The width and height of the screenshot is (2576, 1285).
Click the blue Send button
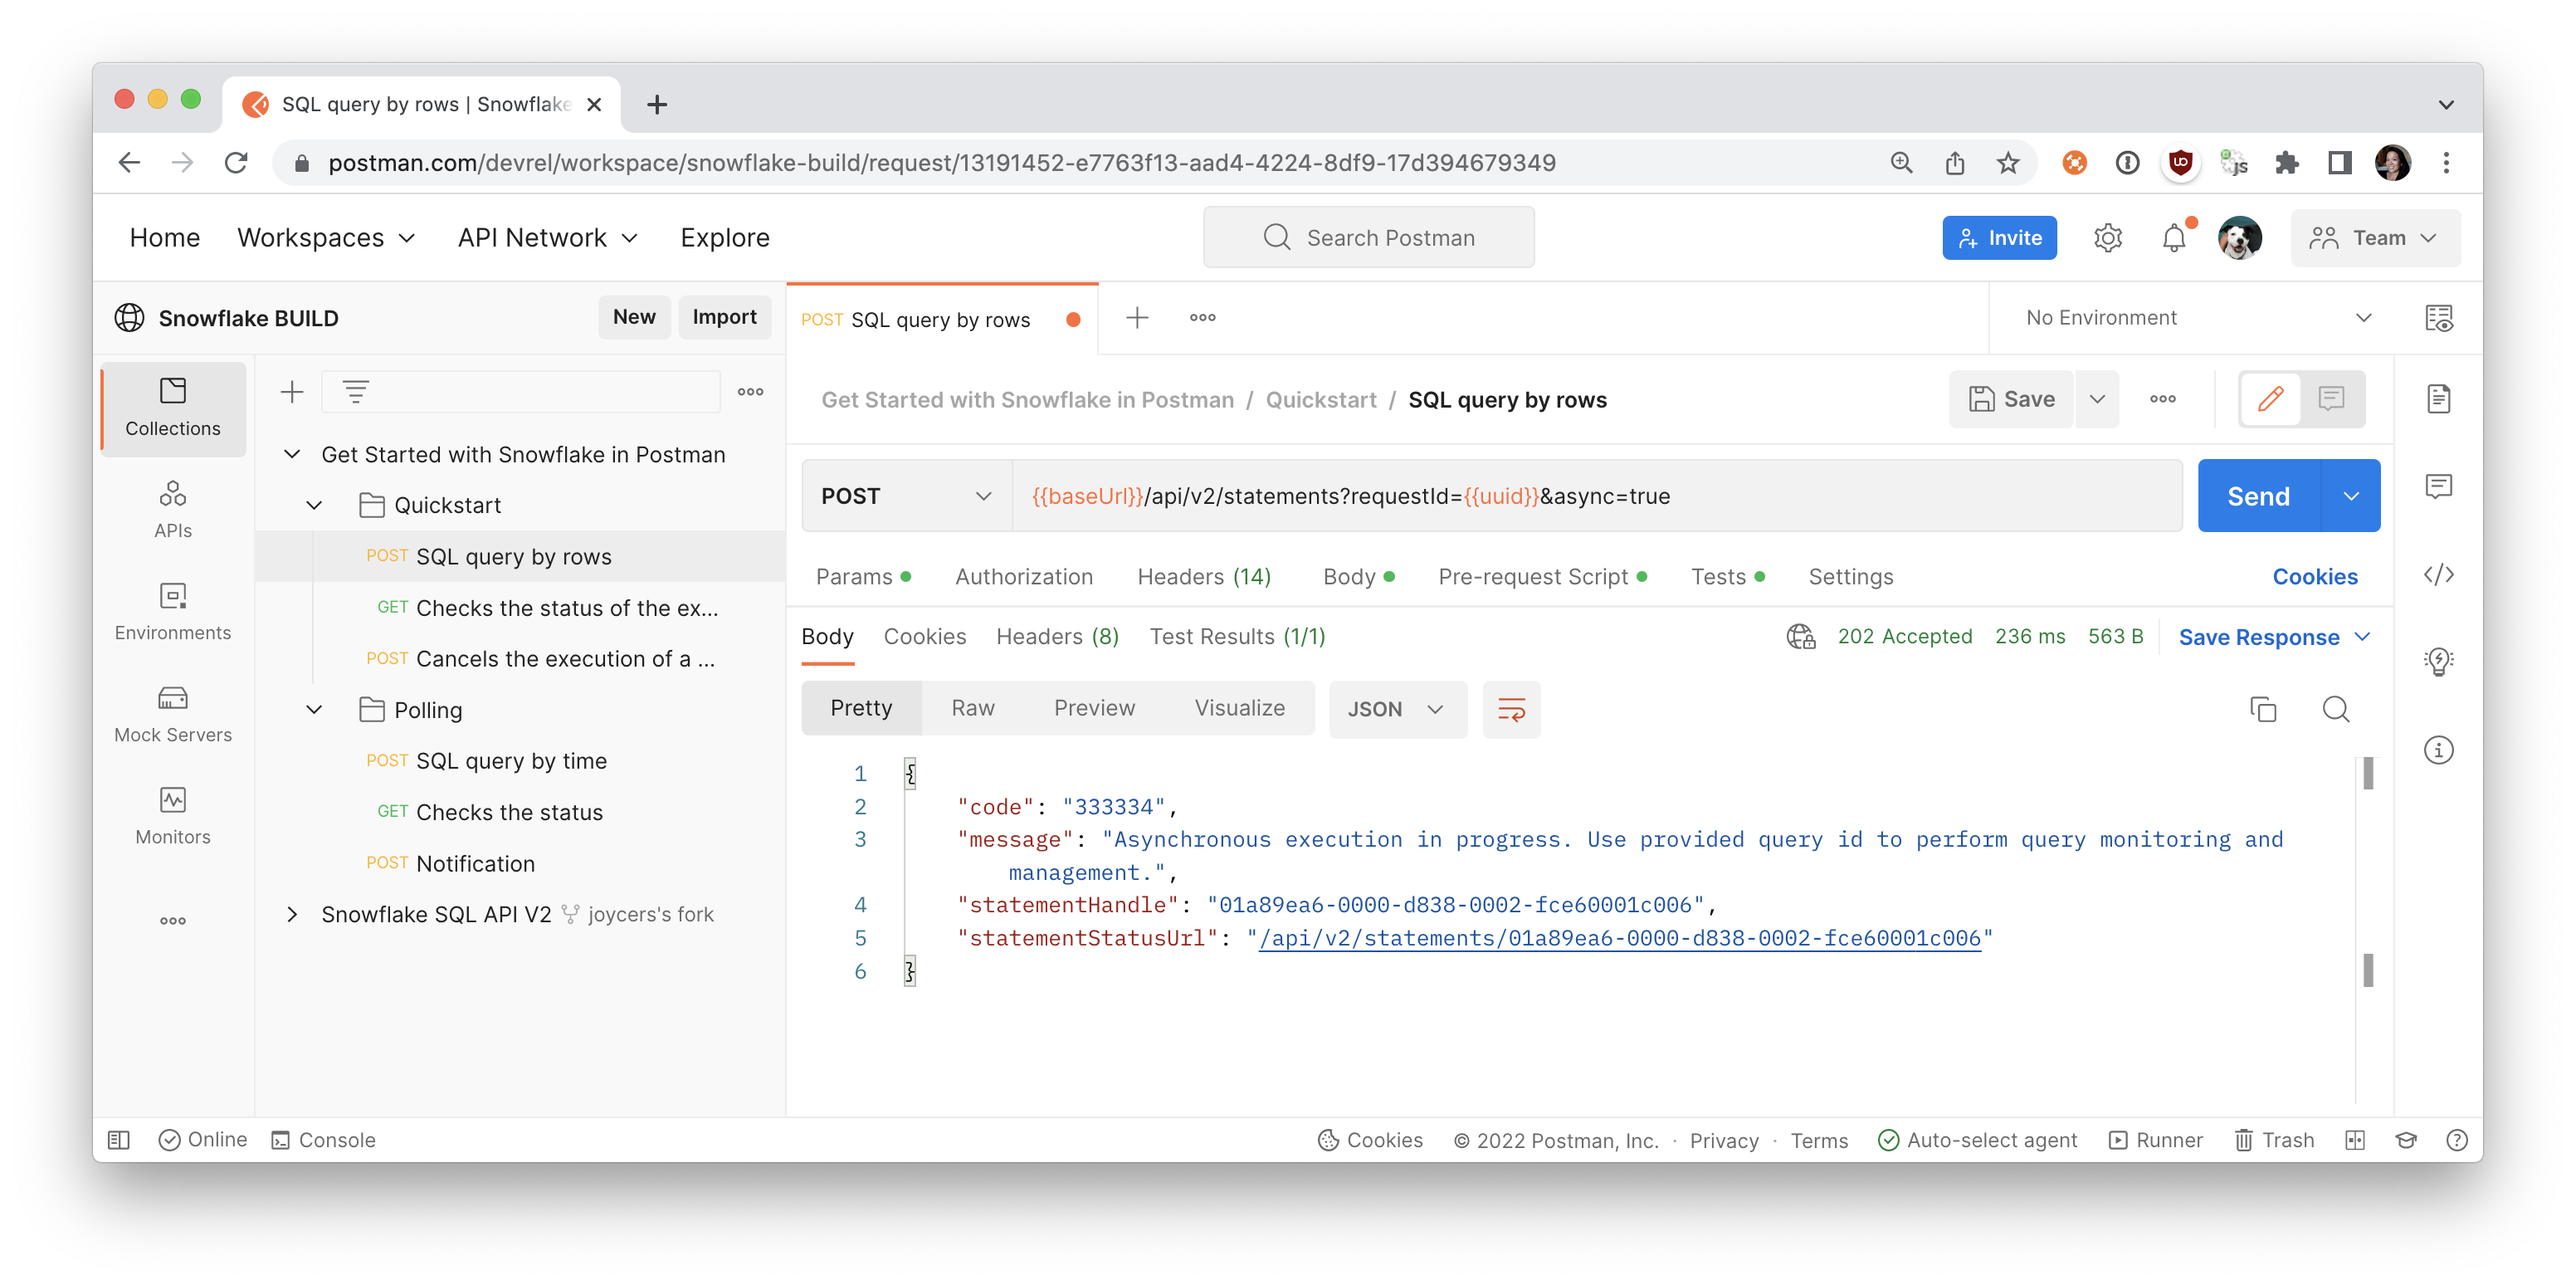point(2258,496)
